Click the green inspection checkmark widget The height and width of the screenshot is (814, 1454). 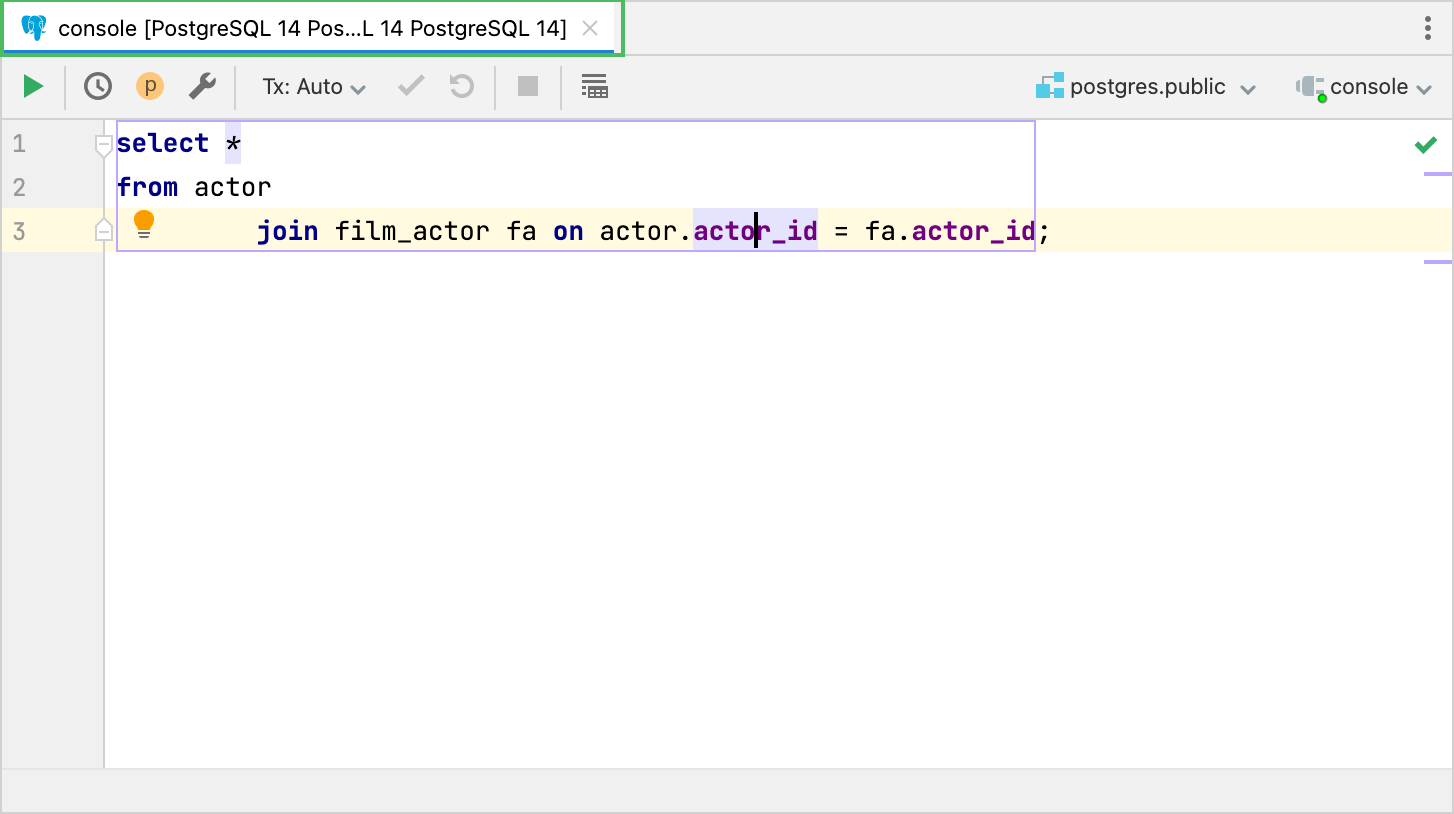pyautogui.click(x=1426, y=145)
